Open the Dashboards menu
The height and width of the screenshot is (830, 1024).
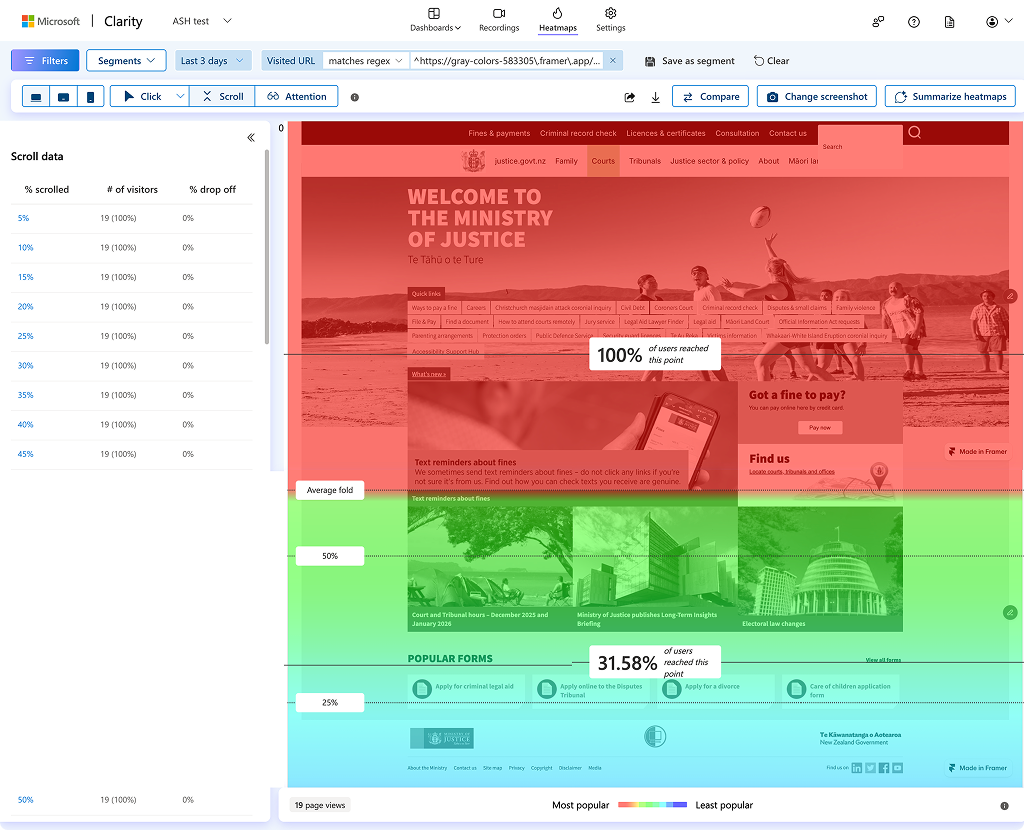[x=435, y=20]
